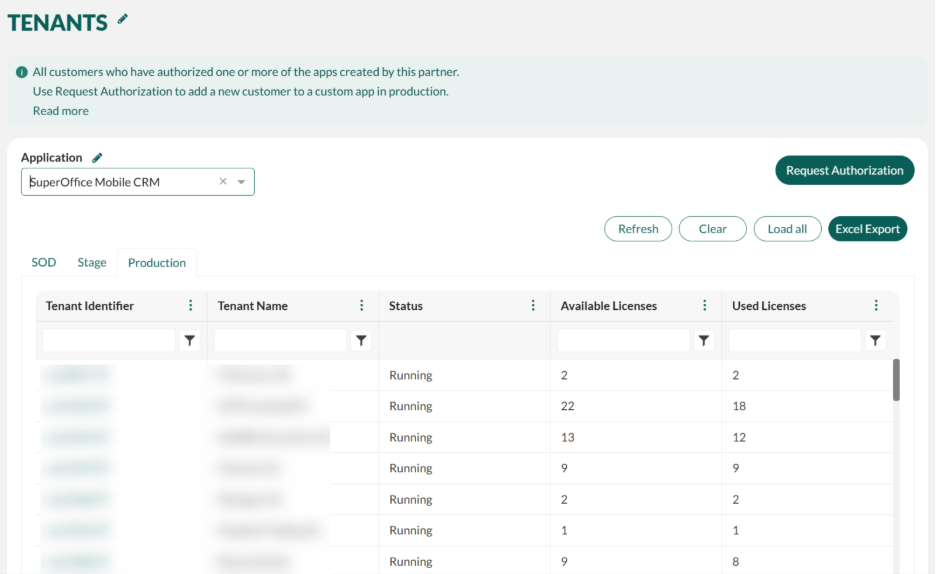The image size is (936, 574).
Task: Open Used Licenses column three-dot menu
Action: tap(876, 306)
